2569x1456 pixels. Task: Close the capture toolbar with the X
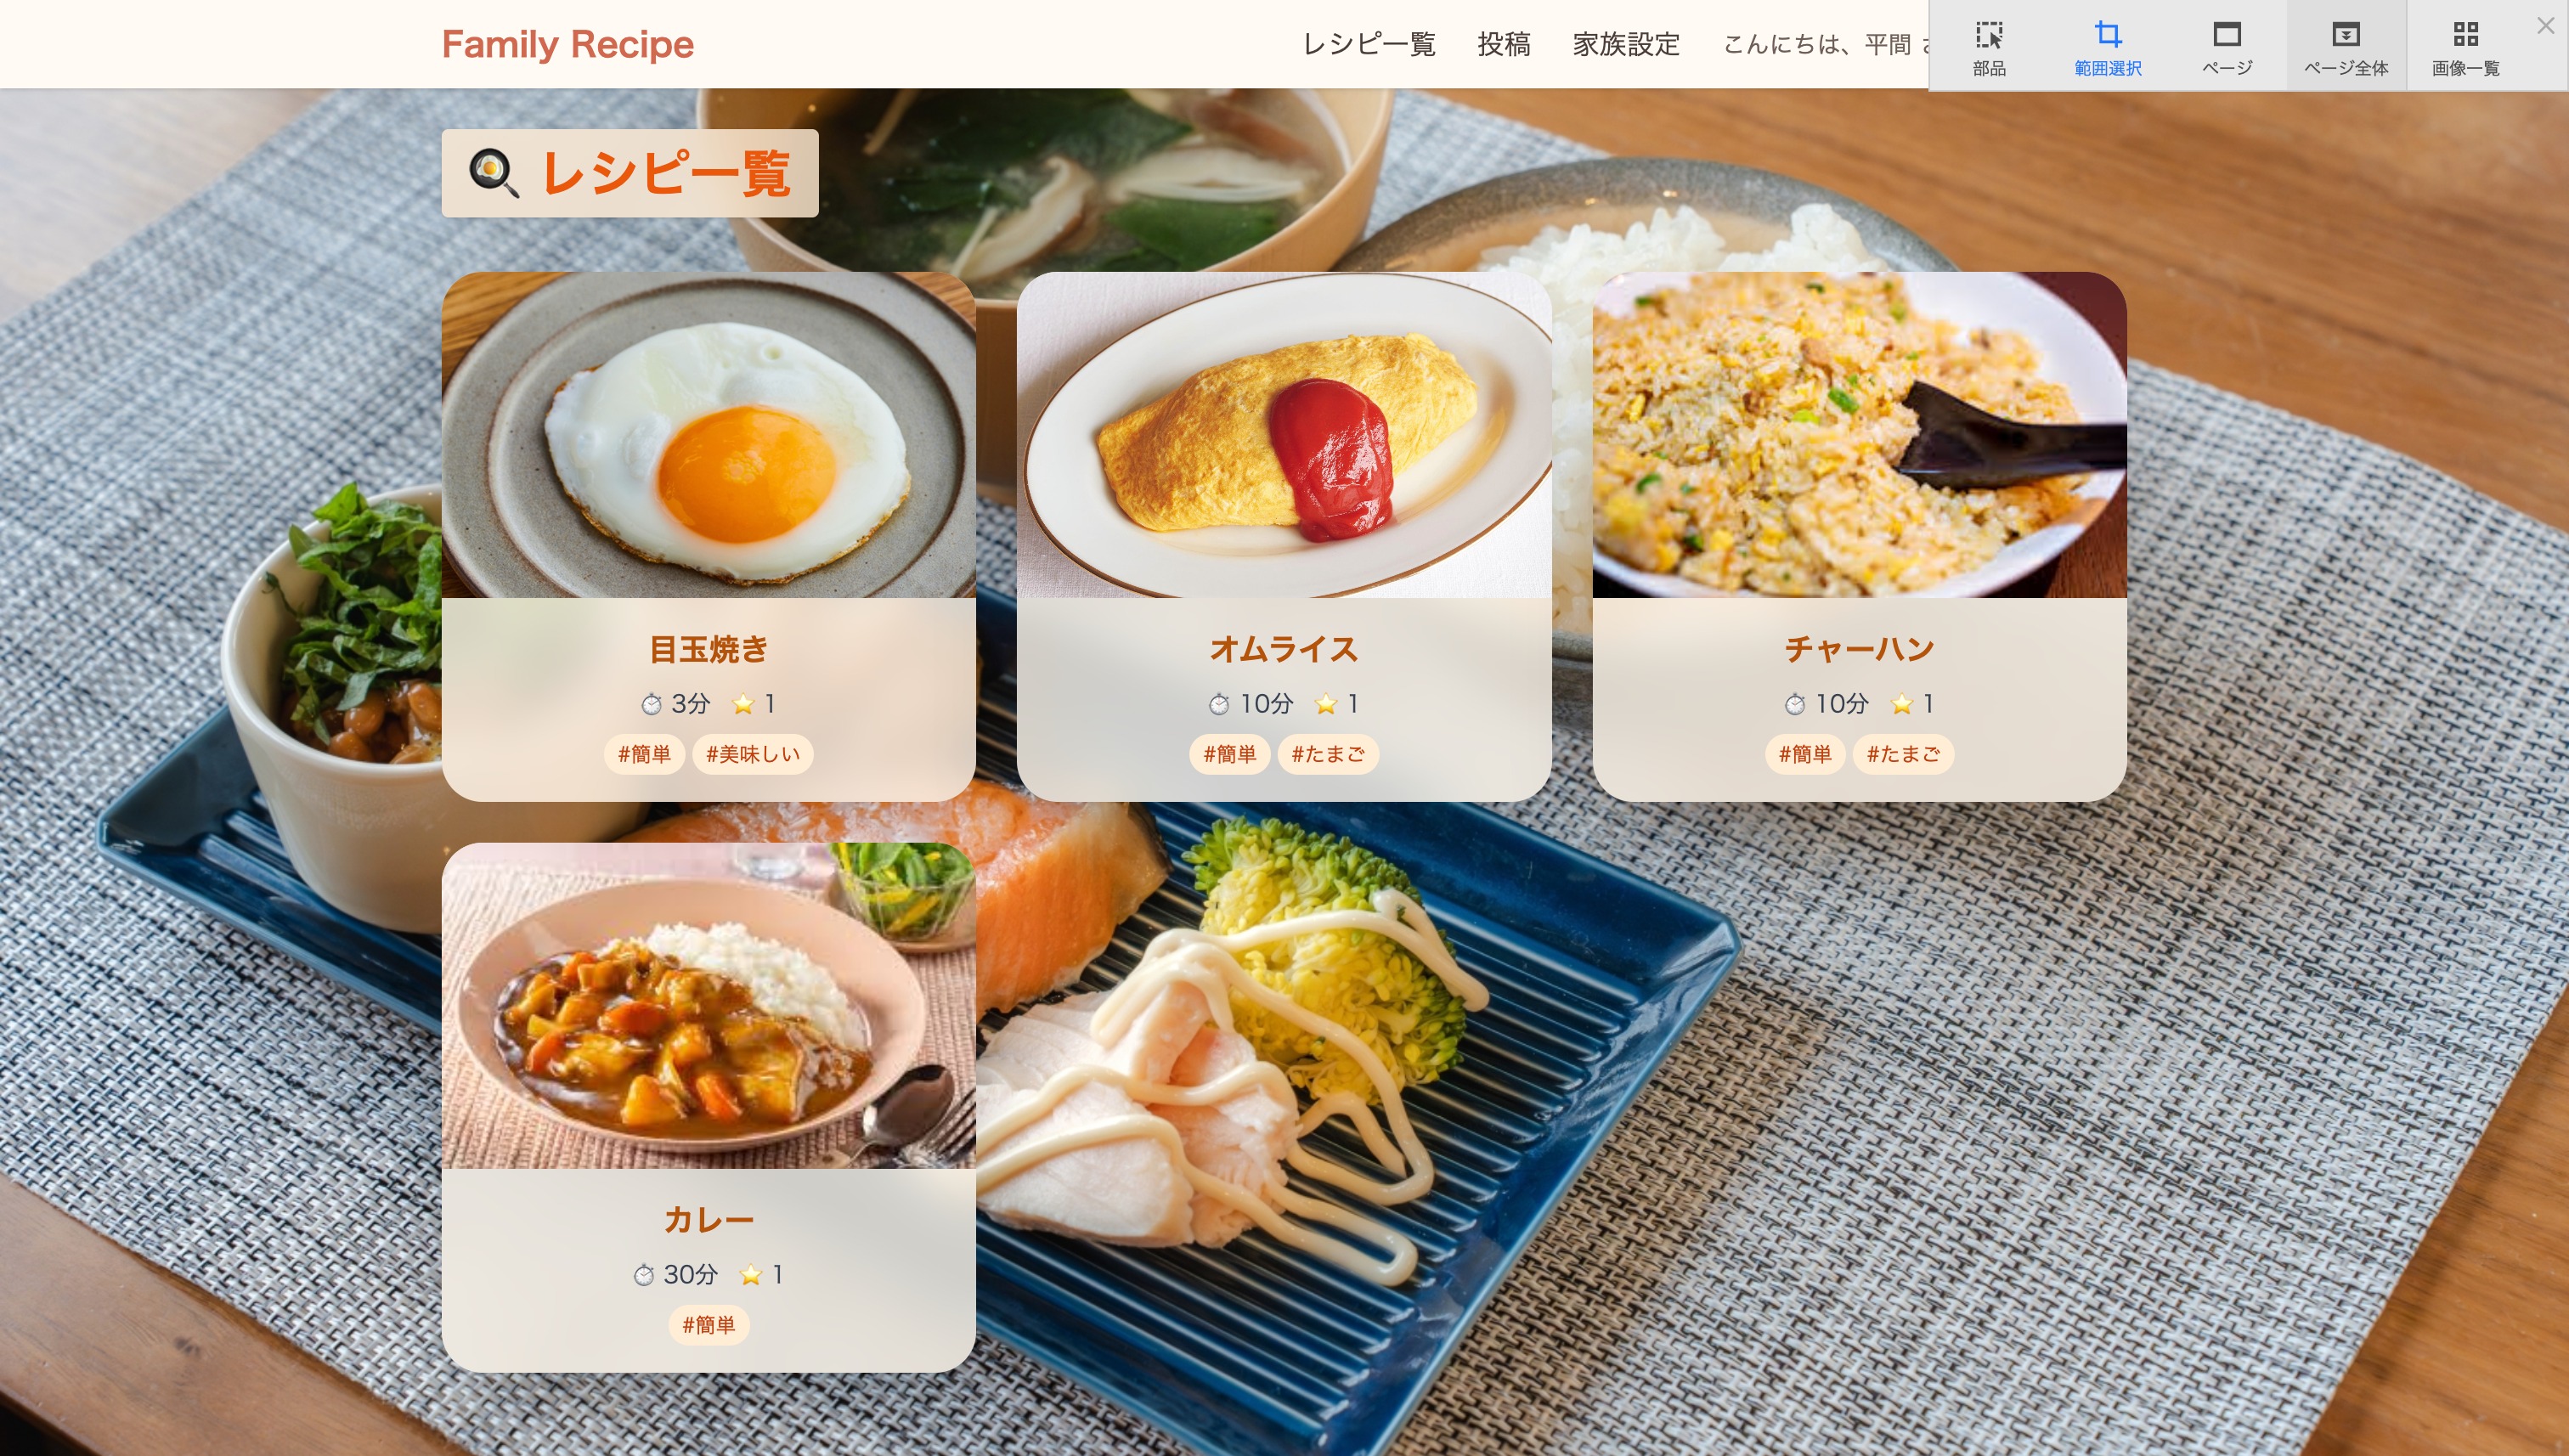tap(2545, 26)
